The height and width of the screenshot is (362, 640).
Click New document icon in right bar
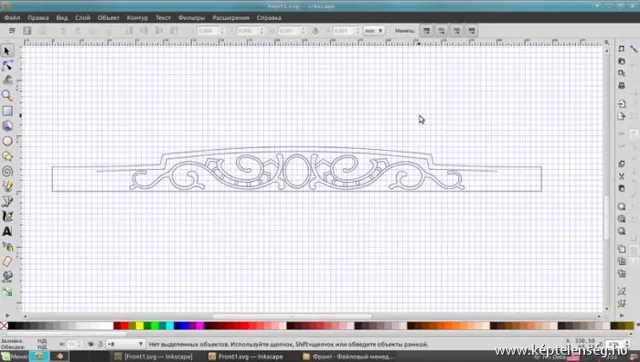pos(621,49)
